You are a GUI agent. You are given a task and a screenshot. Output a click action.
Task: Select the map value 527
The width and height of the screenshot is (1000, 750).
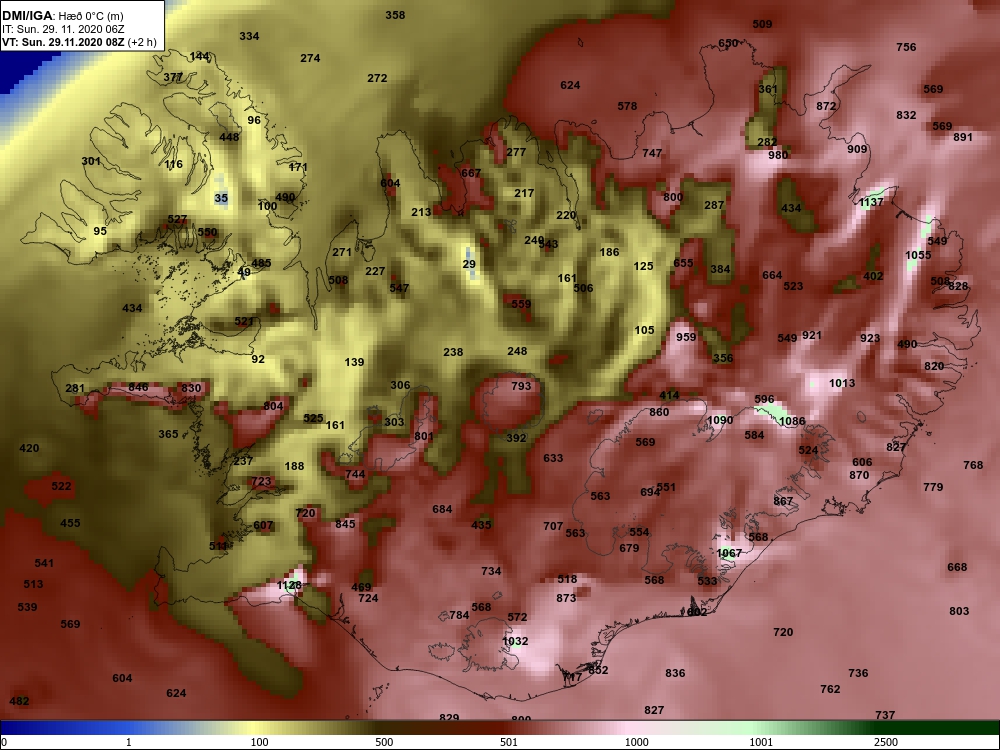(x=177, y=219)
